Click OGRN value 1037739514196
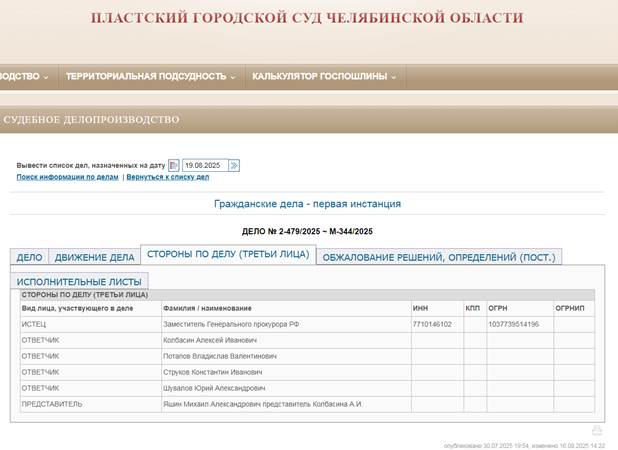This screenshot has width=618, height=450. click(513, 324)
